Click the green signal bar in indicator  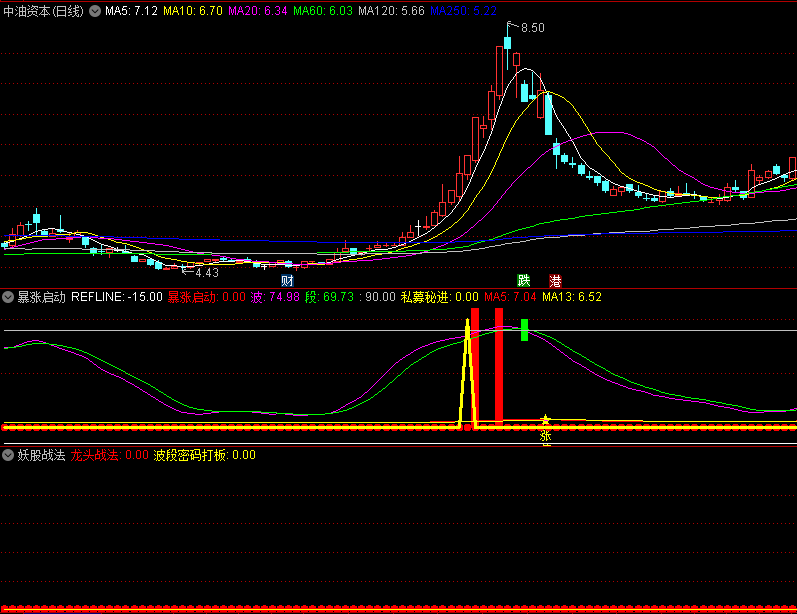coord(524,330)
